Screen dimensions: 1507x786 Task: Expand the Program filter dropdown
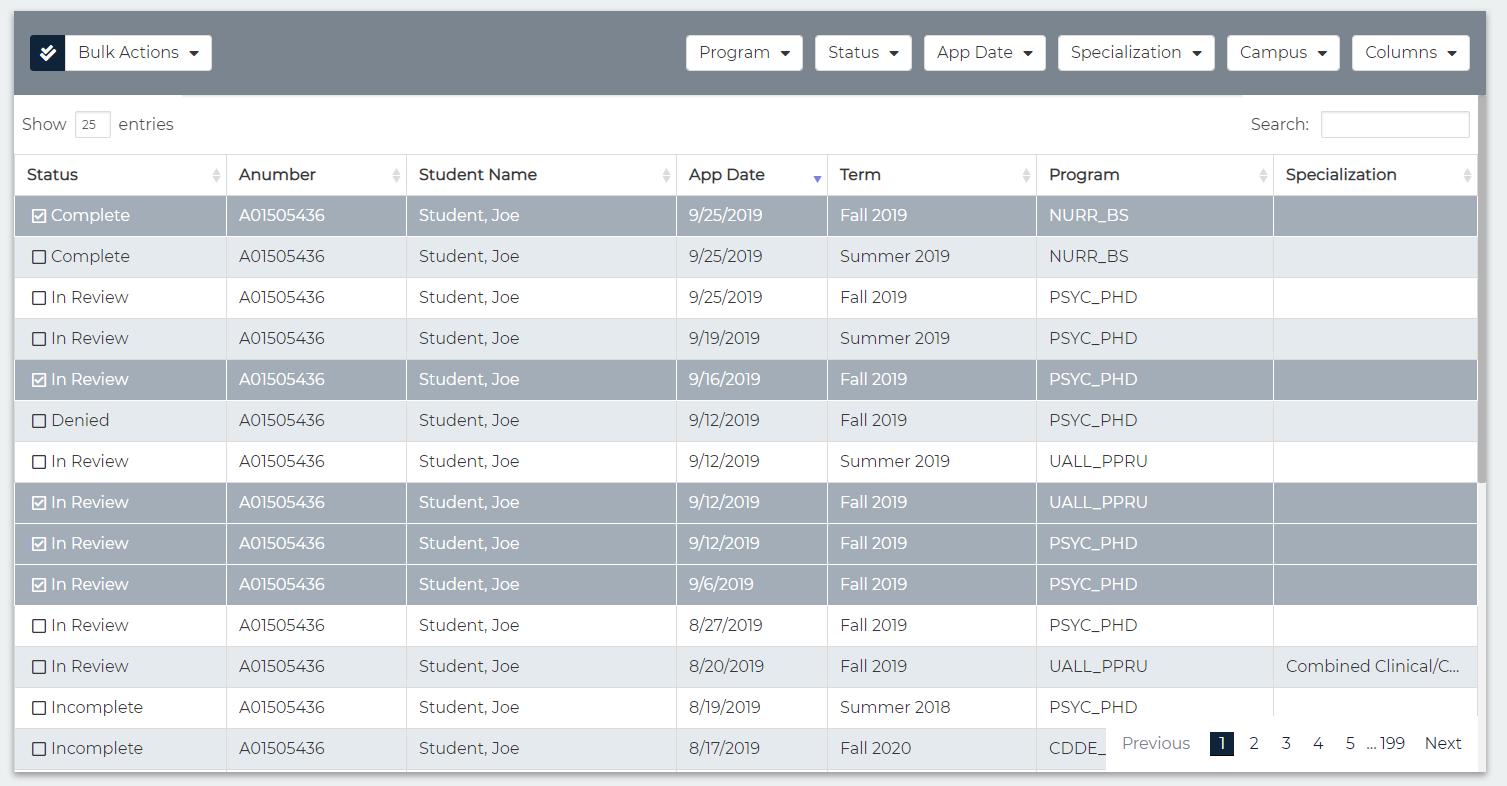[x=744, y=53]
